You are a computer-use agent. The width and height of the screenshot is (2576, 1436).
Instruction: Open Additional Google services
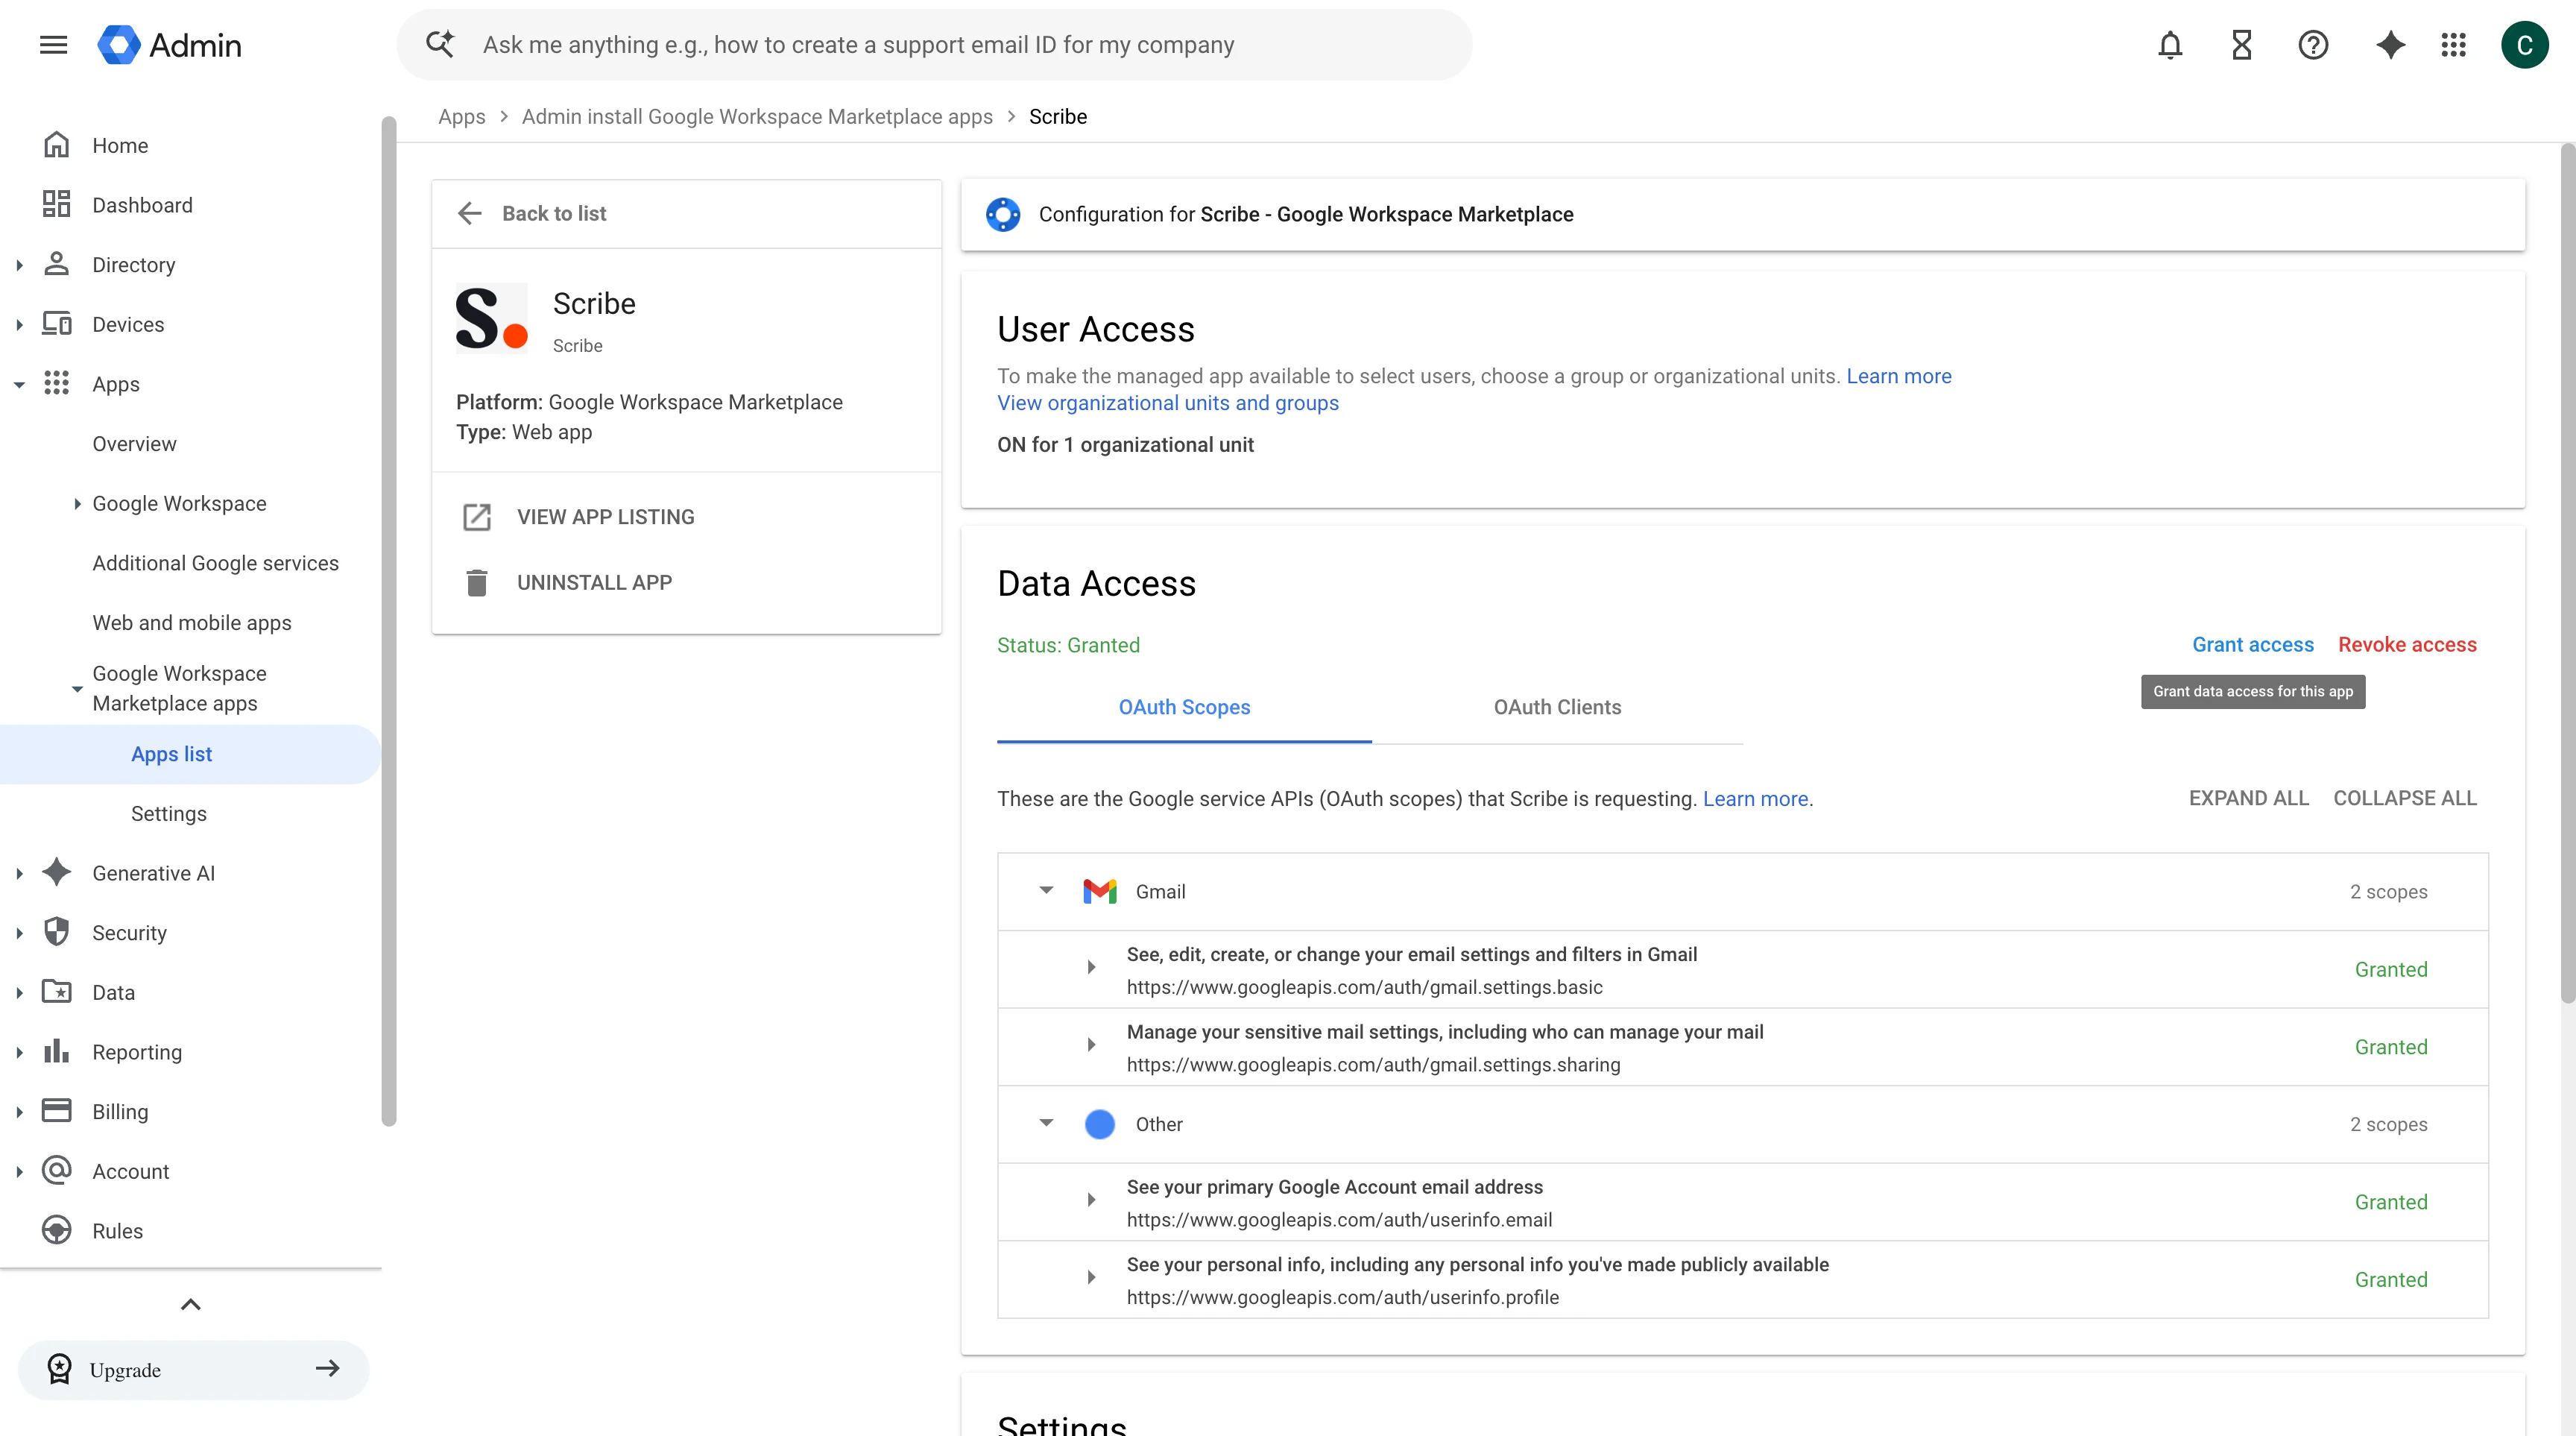(x=215, y=563)
